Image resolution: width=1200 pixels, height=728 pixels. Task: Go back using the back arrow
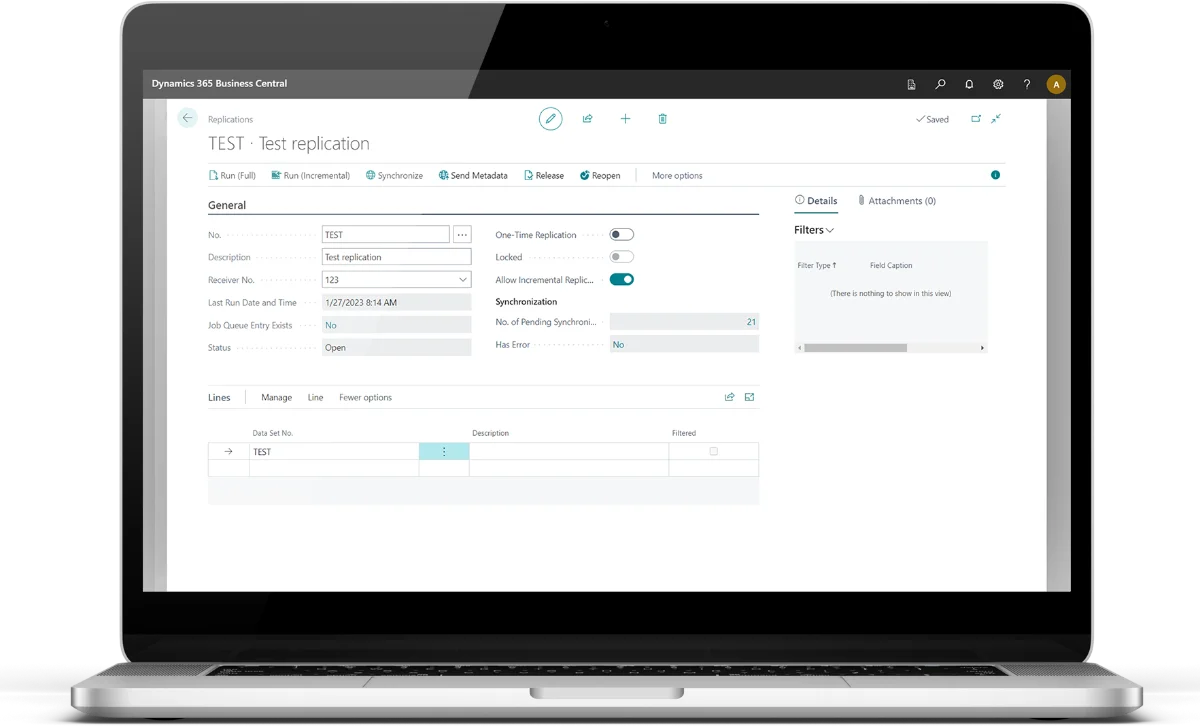click(187, 118)
